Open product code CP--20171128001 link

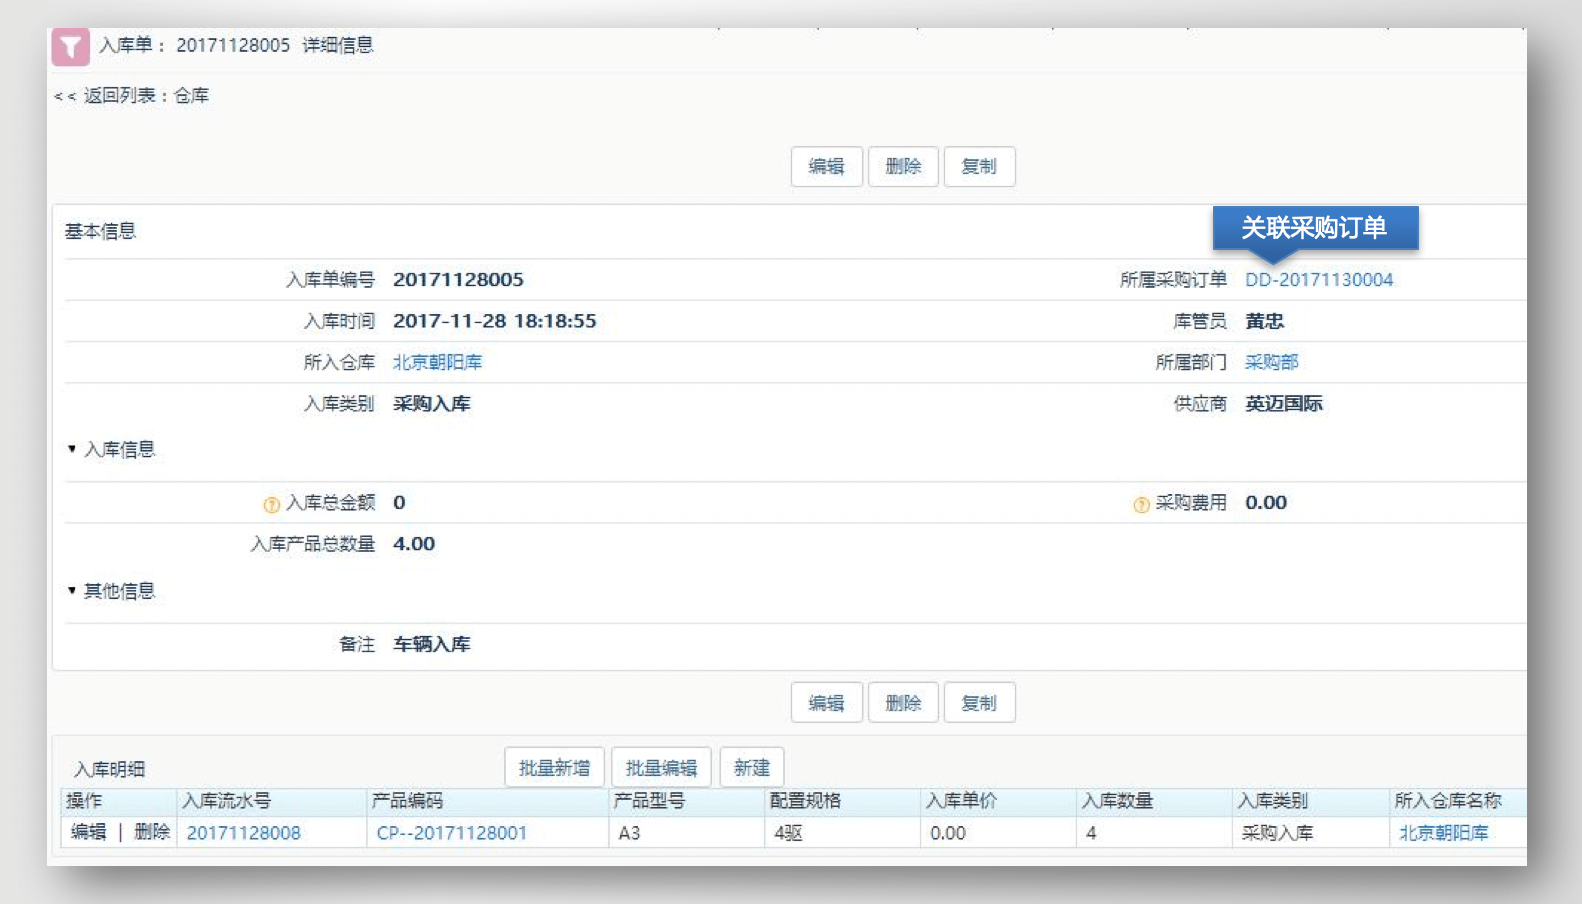click(x=451, y=833)
